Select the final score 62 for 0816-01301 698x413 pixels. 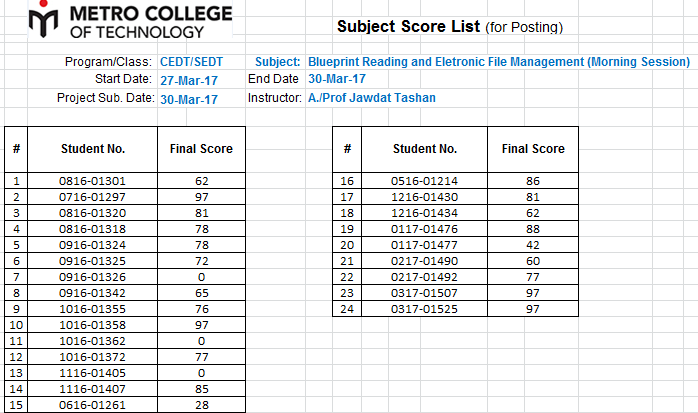pyautogui.click(x=201, y=181)
